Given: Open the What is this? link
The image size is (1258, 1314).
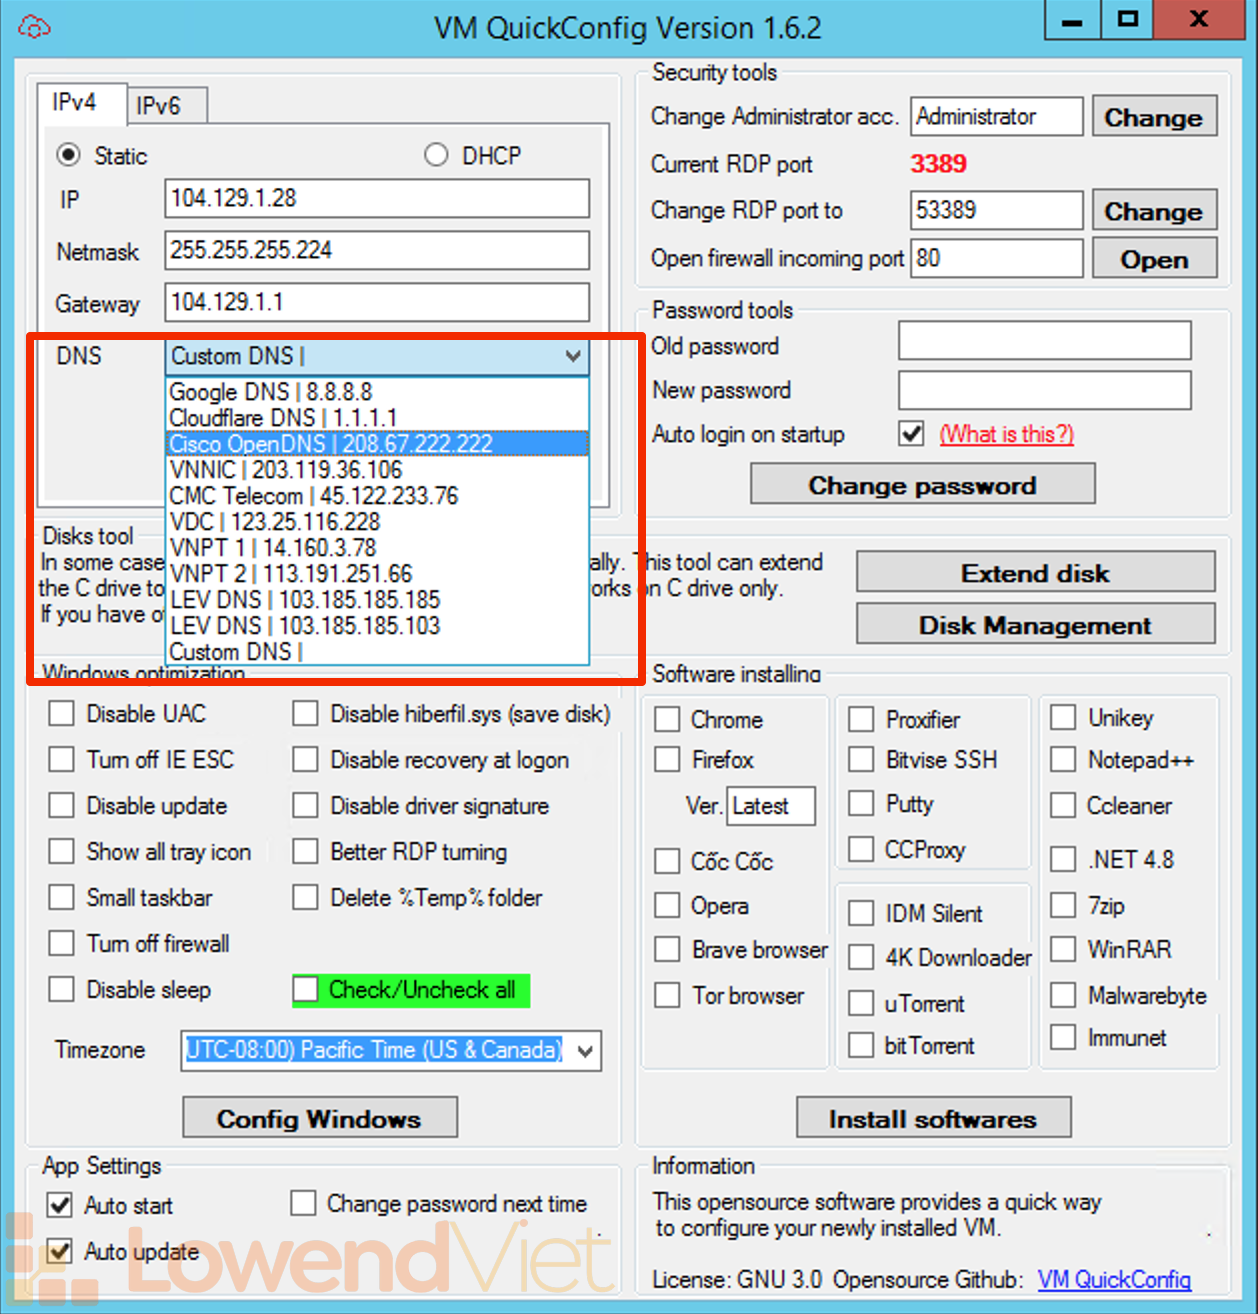Looking at the screenshot, I should point(1006,434).
